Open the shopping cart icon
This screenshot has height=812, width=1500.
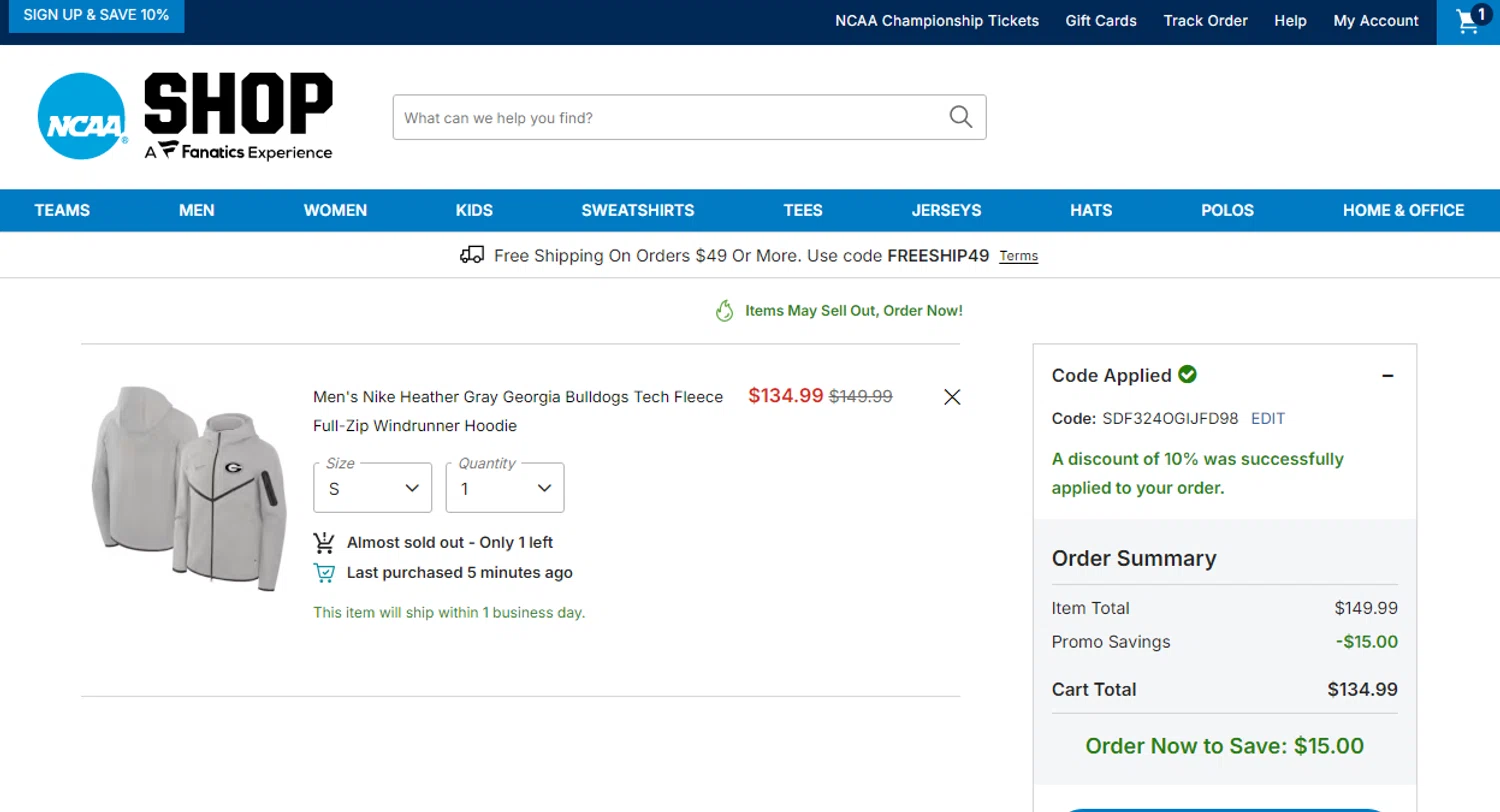[x=1468, y=21]
